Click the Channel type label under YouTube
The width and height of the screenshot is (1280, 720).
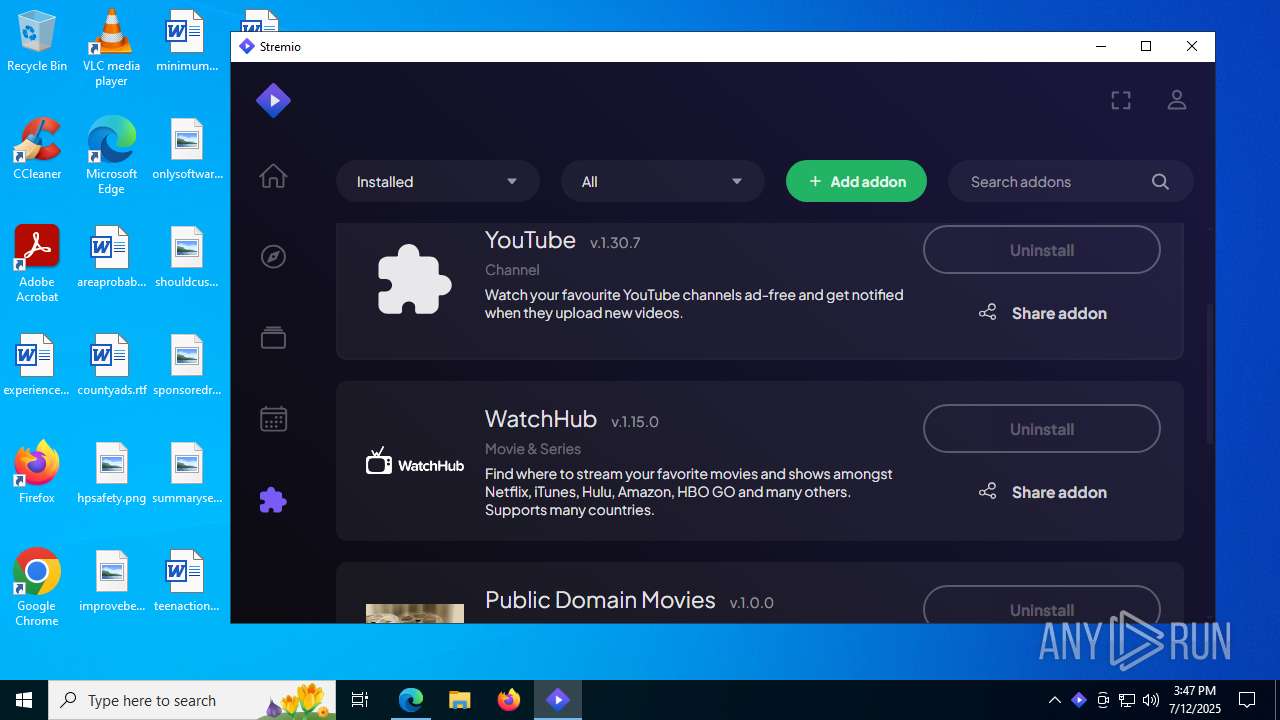(x=512, y=270)
